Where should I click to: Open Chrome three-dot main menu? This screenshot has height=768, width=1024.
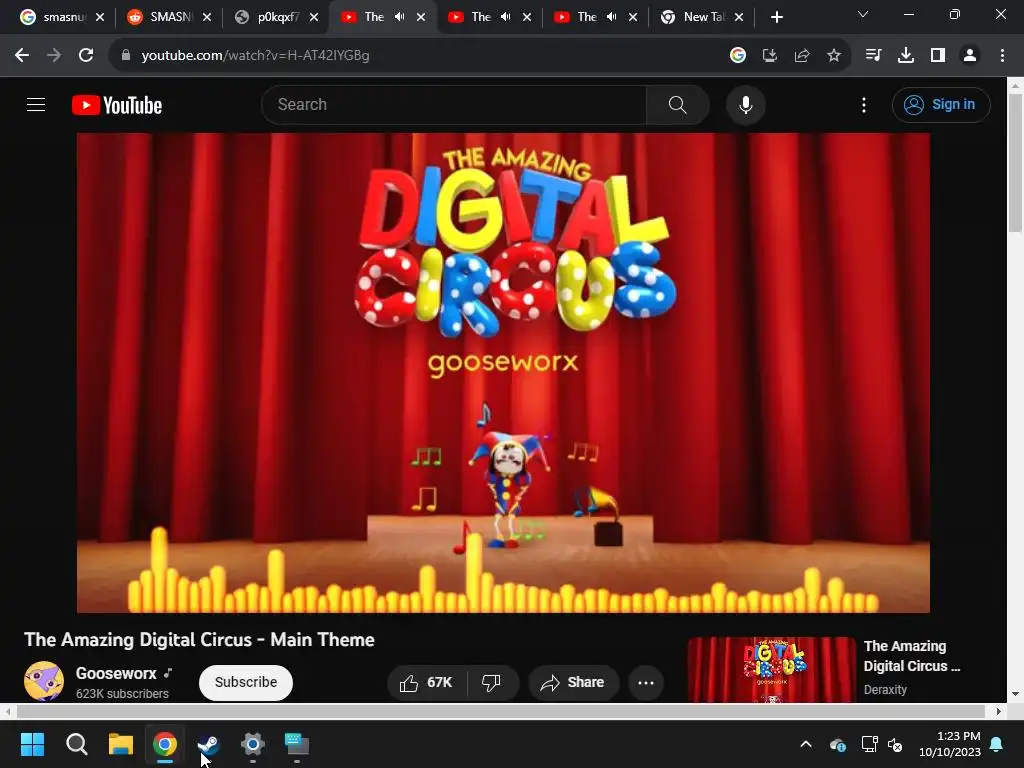pyautogui.click(x=1002, y=56)
